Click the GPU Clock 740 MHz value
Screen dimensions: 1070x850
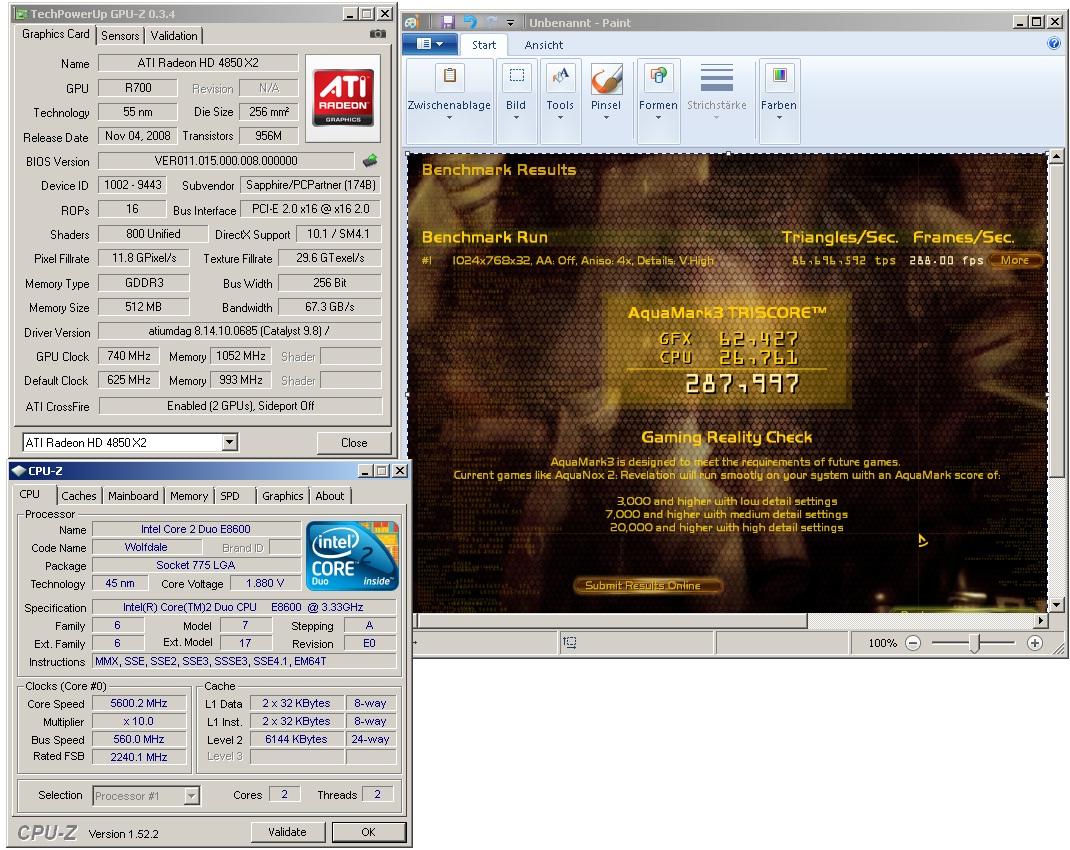pos(129,356)
